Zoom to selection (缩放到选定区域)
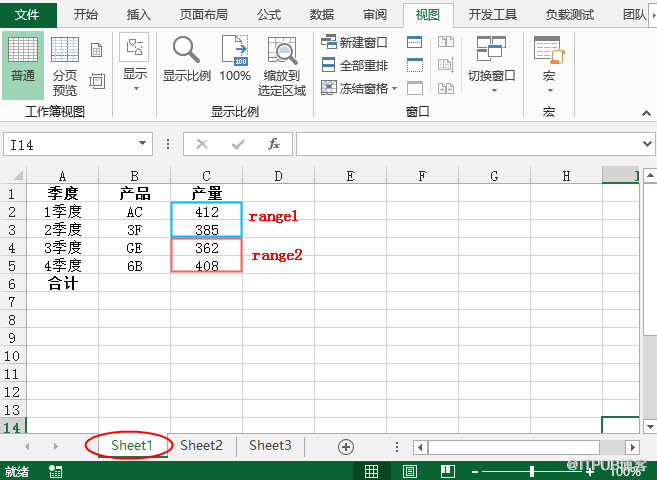This screenshot has height=480, width=657. 282,66
